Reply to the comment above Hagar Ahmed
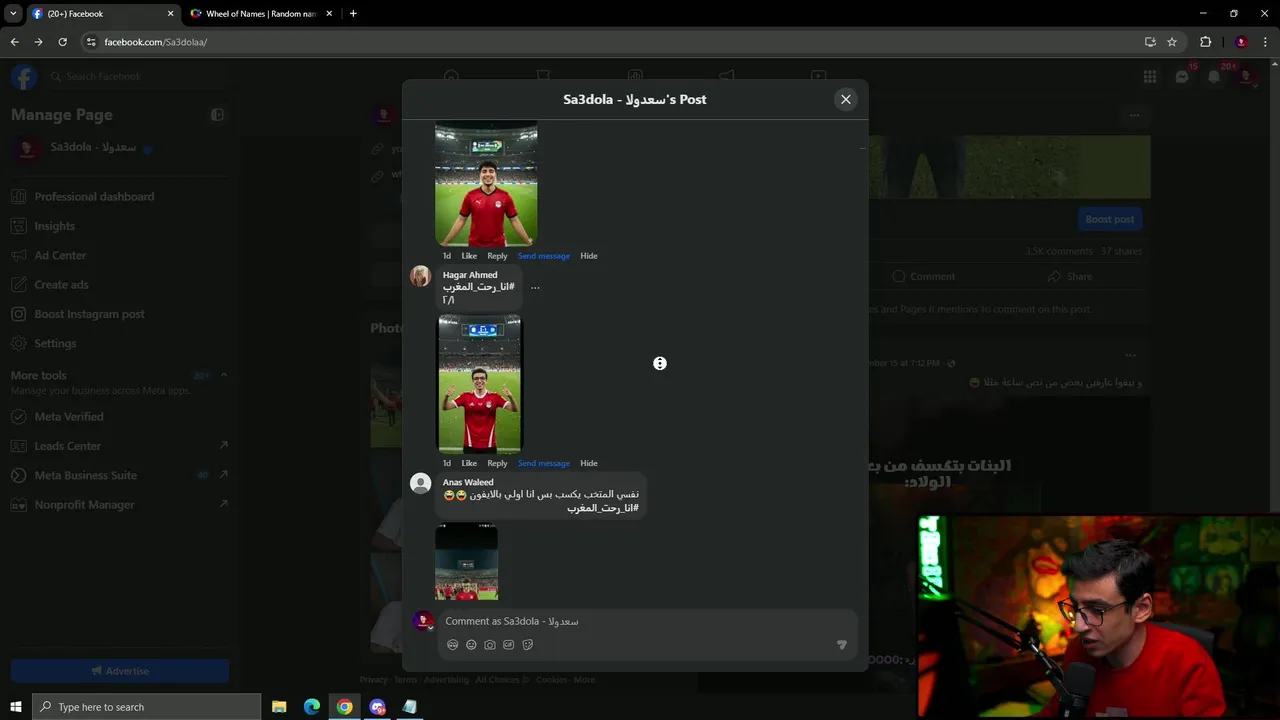This screenshot has width=1280, height=720. click(497, 256)
